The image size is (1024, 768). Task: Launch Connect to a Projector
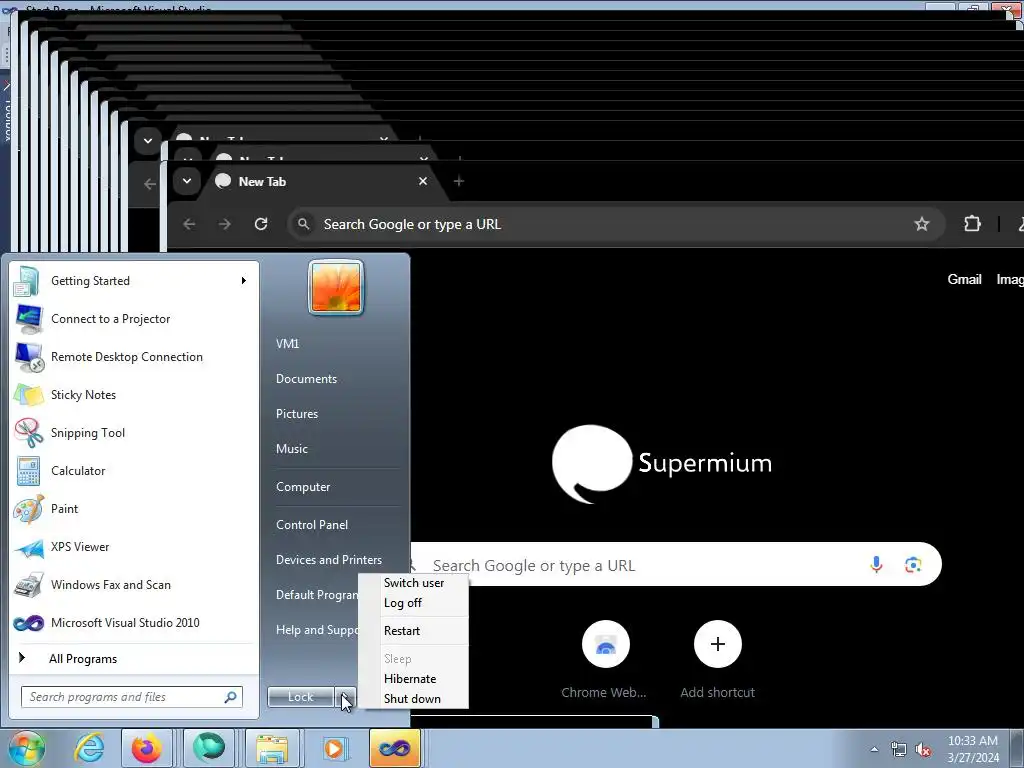pyautogui.click(x=134, y=319)
